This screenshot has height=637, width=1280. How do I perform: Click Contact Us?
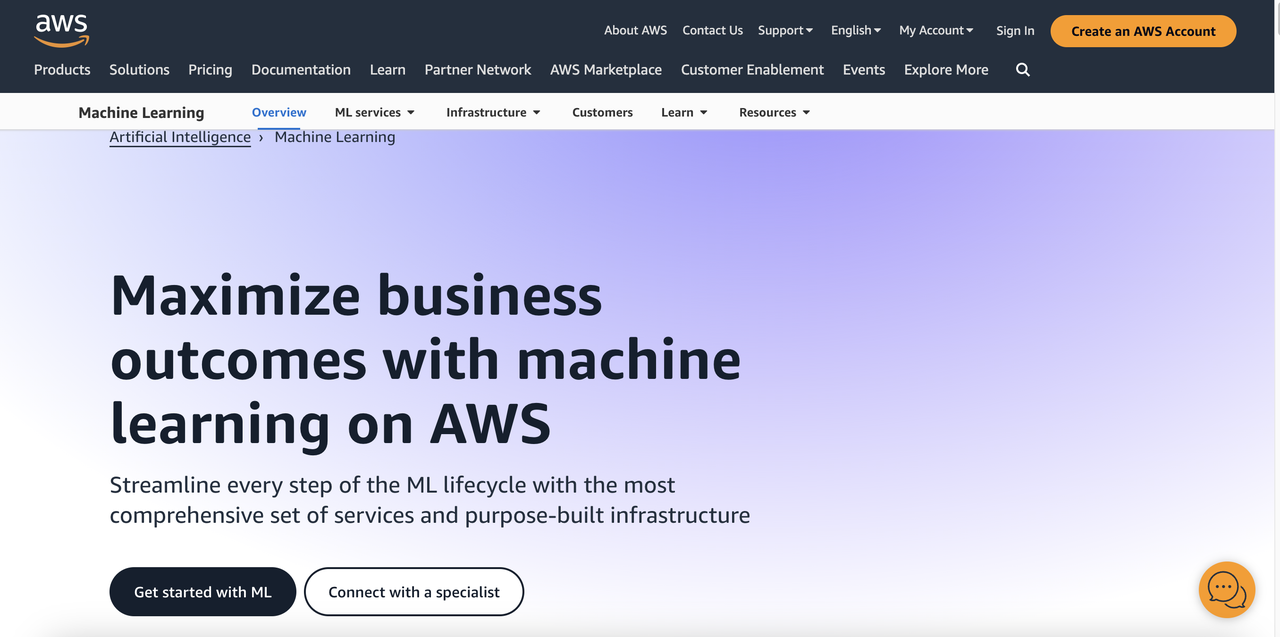coord(712,31)
